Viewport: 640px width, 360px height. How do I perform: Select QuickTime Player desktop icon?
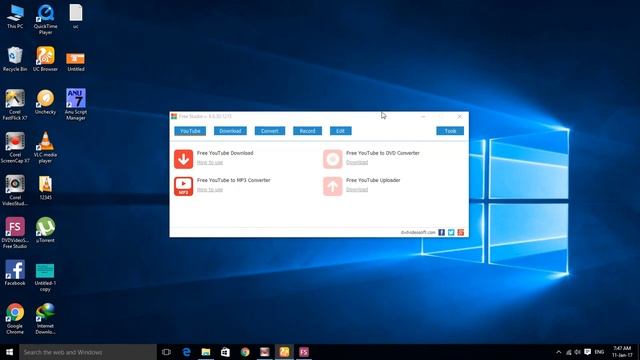[45, 19]
